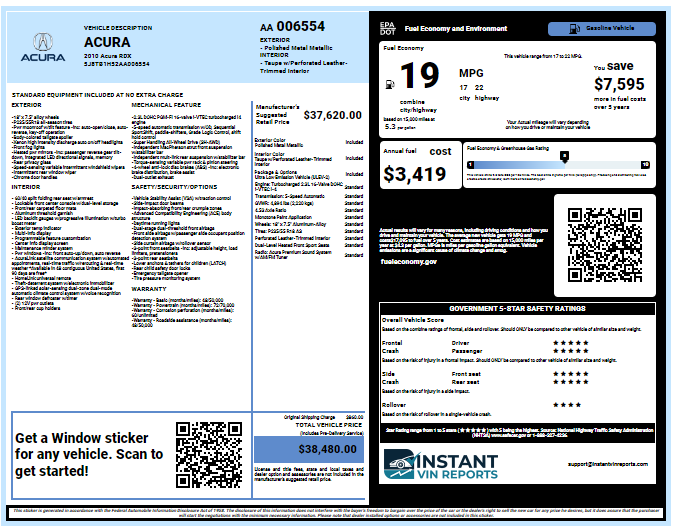Click the MSRP $37,620.00 amount
Viewport: 676px width, 531px height.
pyautogui.click(x=332, y=115)
